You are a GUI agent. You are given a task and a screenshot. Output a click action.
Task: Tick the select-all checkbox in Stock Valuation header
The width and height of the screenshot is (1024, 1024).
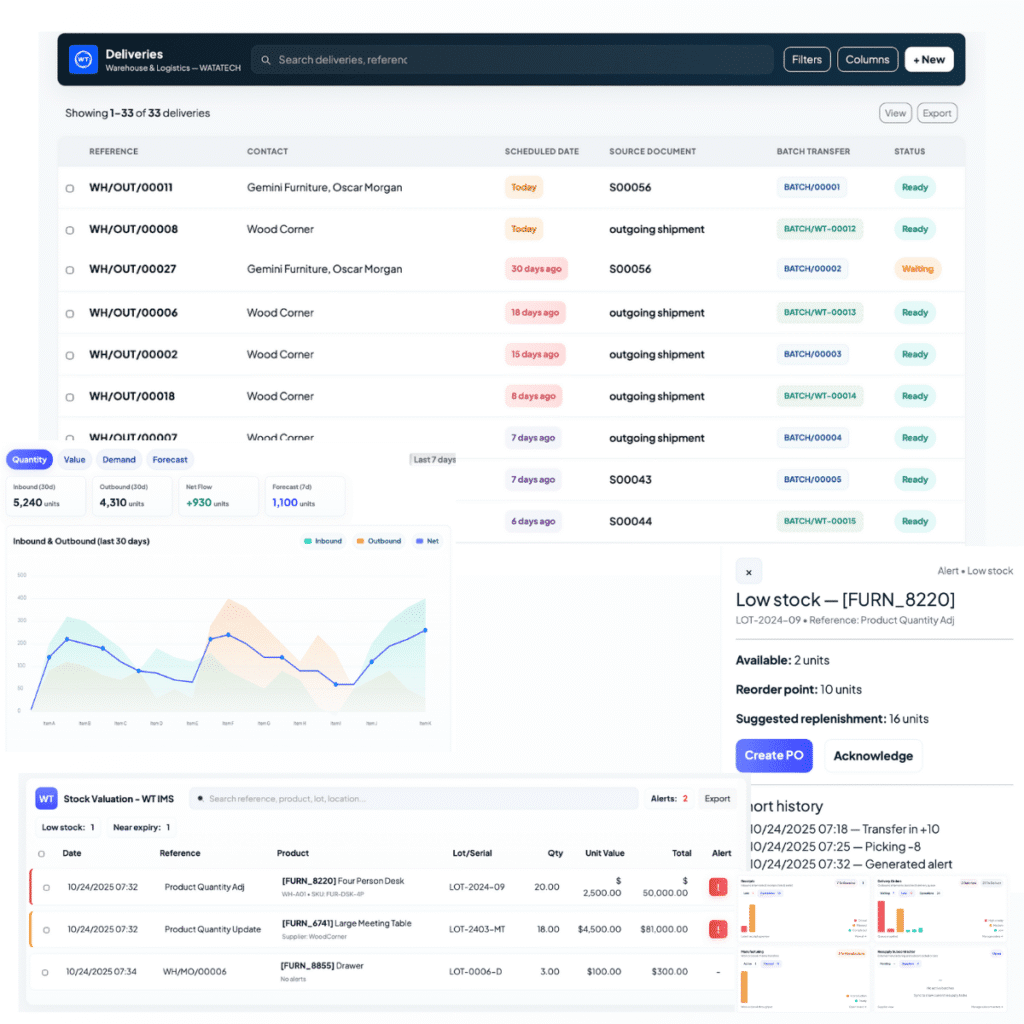coord(41,854)
